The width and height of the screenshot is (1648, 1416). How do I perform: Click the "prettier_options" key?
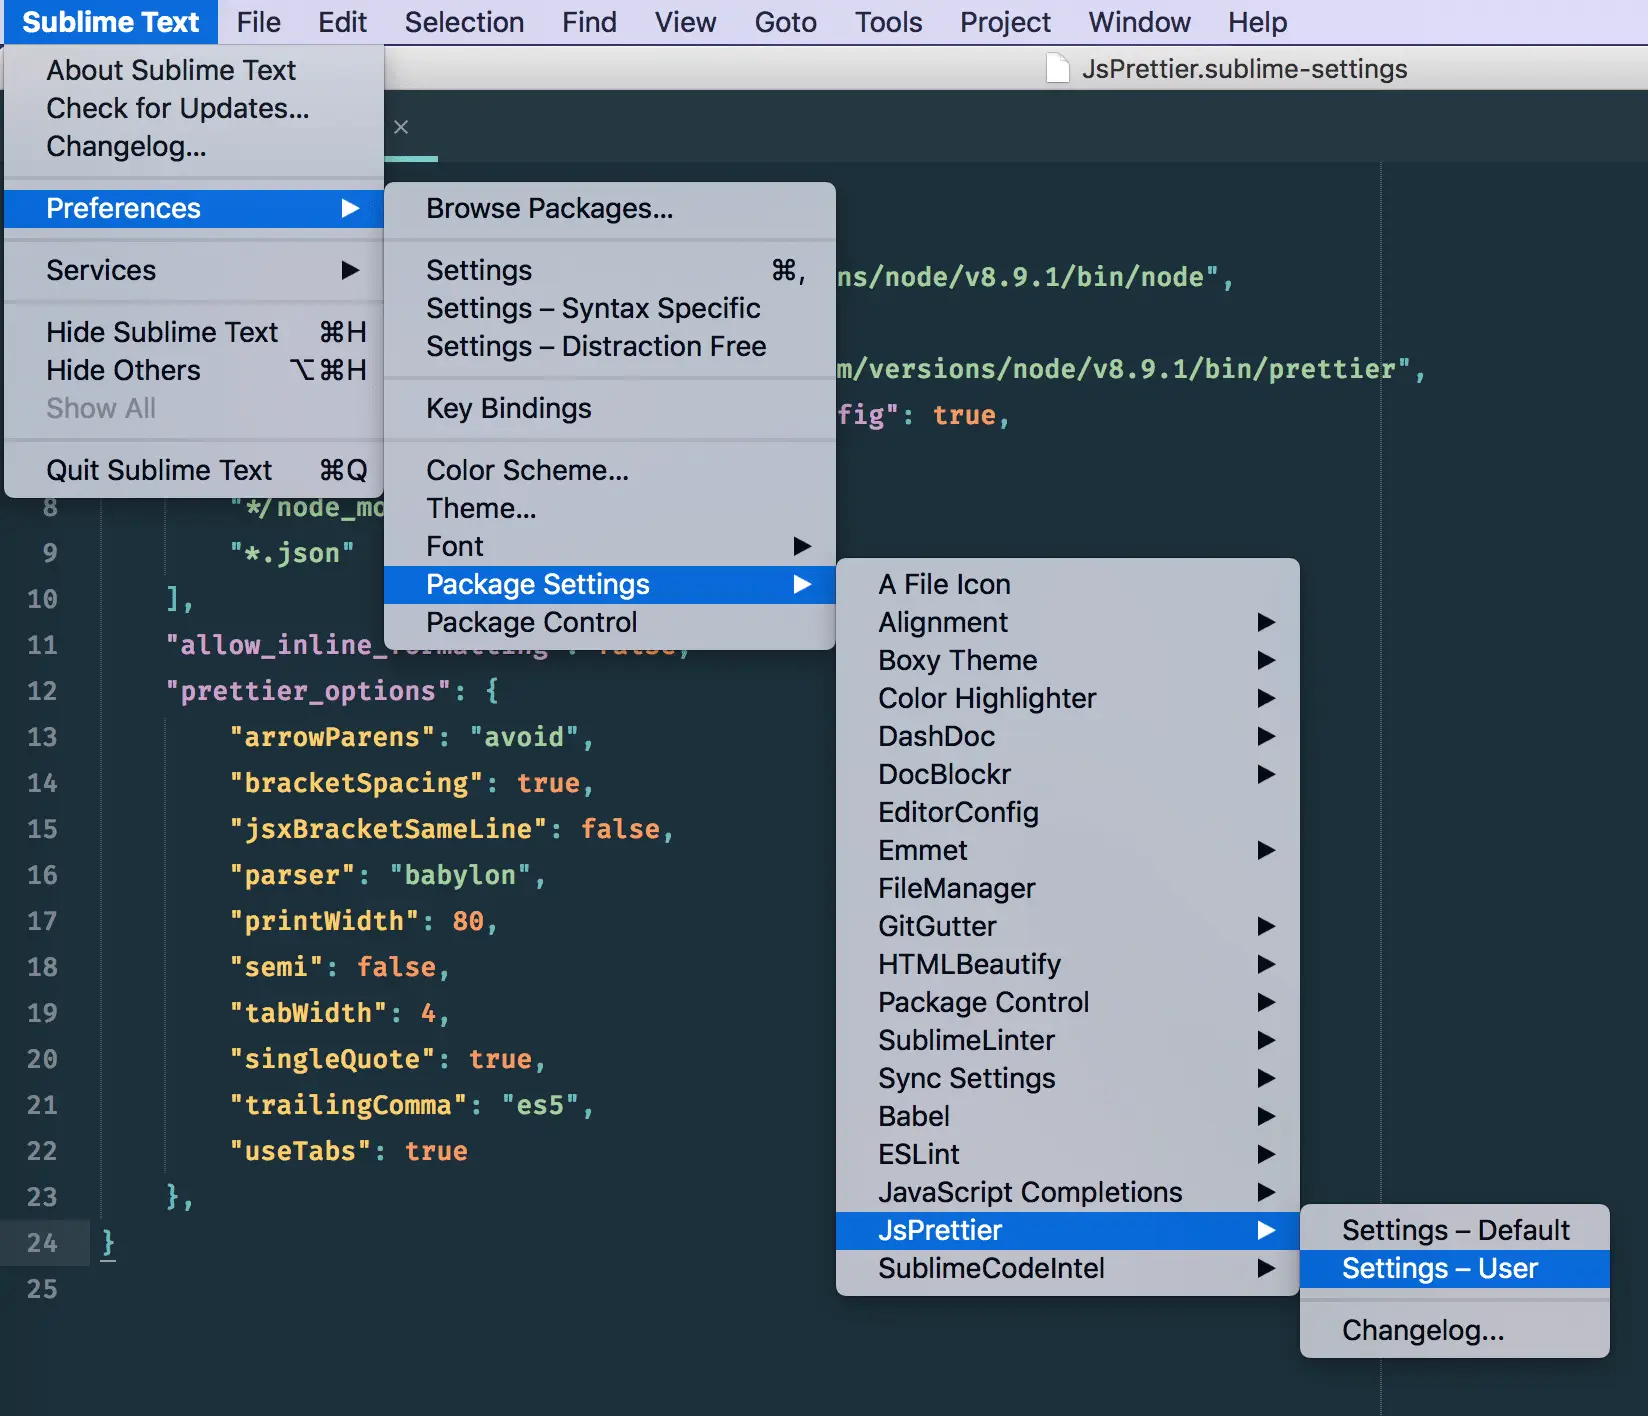pyautogui.click(x=309, y=691)
